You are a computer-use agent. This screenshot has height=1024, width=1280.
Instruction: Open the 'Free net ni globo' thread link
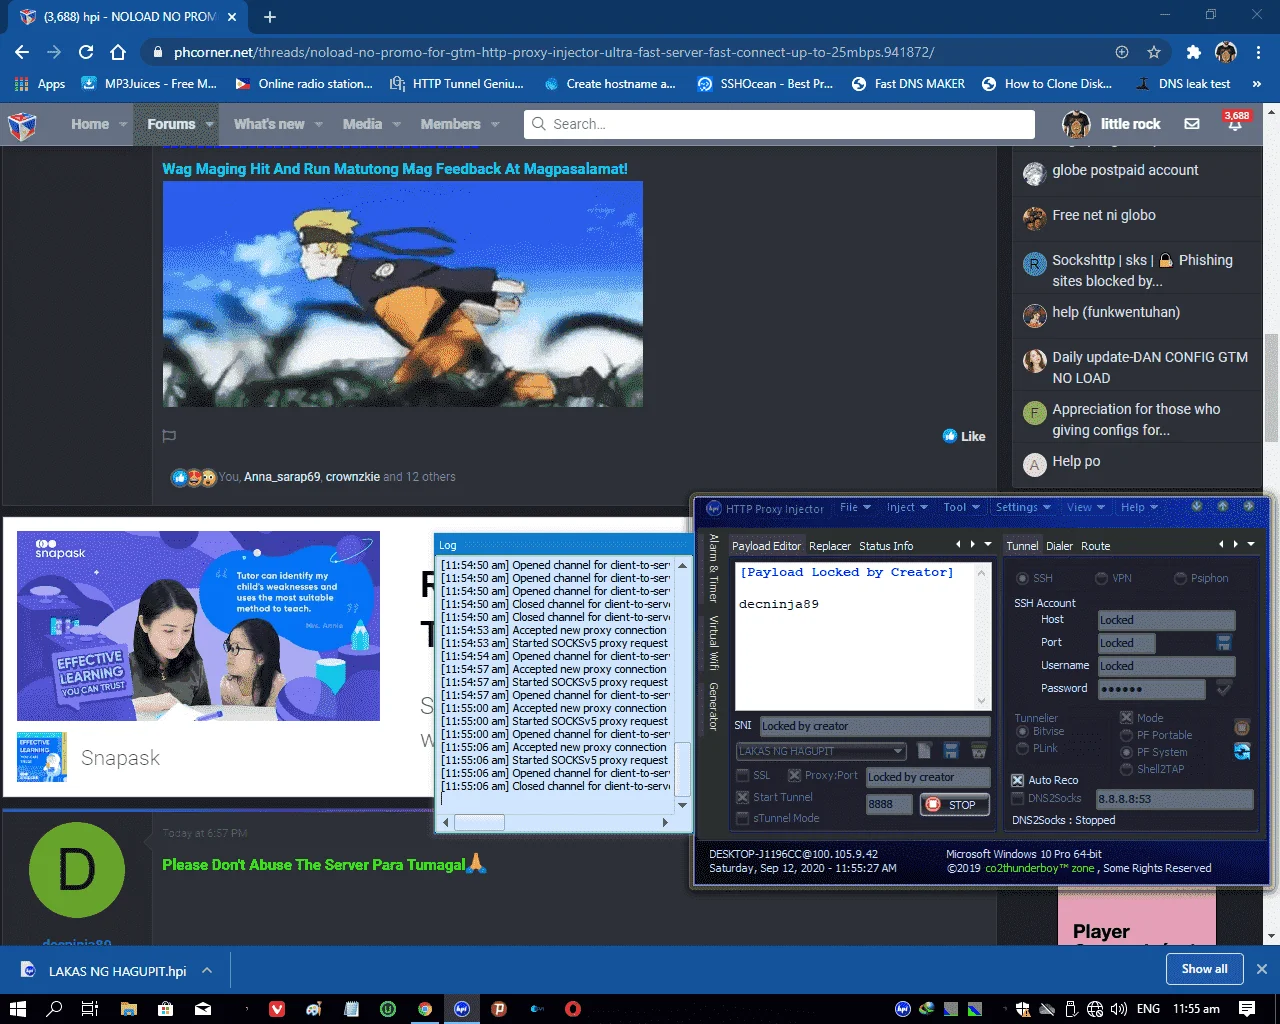click(x=1104, y=215)
